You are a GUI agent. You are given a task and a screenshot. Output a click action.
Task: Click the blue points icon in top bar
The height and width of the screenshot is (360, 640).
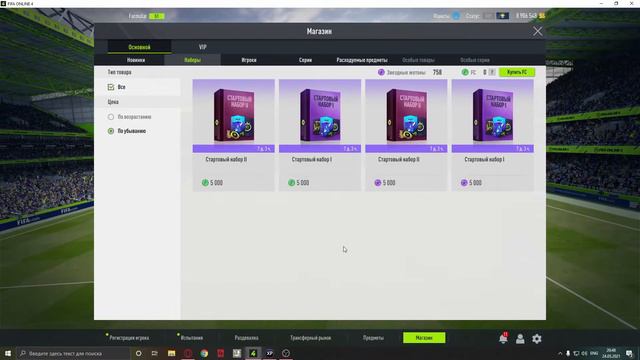coord(456,16)
